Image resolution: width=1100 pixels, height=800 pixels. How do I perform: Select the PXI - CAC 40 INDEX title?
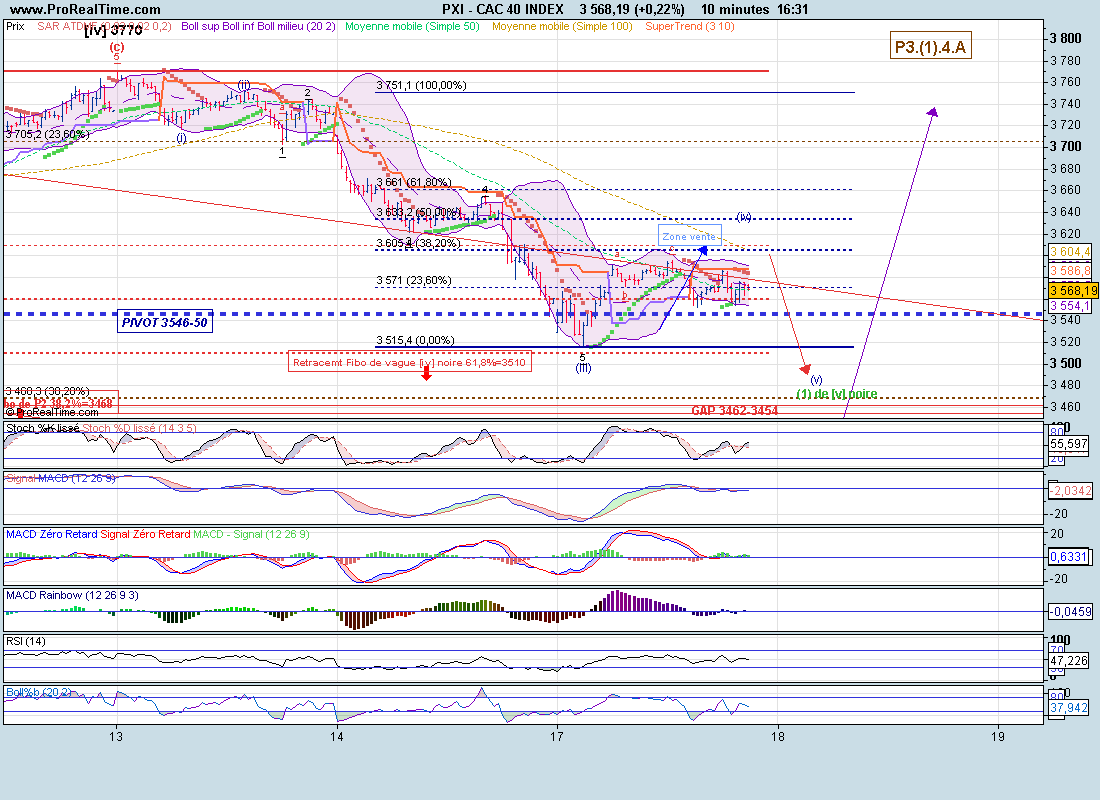point(502,9)
